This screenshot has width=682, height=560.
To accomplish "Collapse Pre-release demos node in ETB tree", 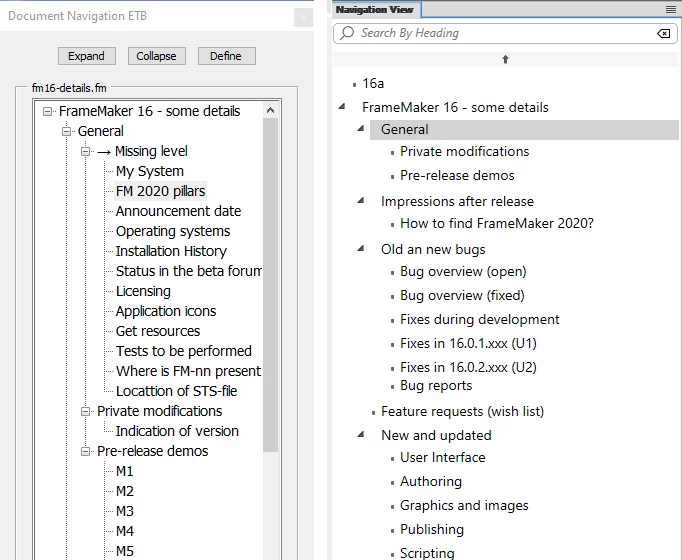I will click(x=85, y=451).
